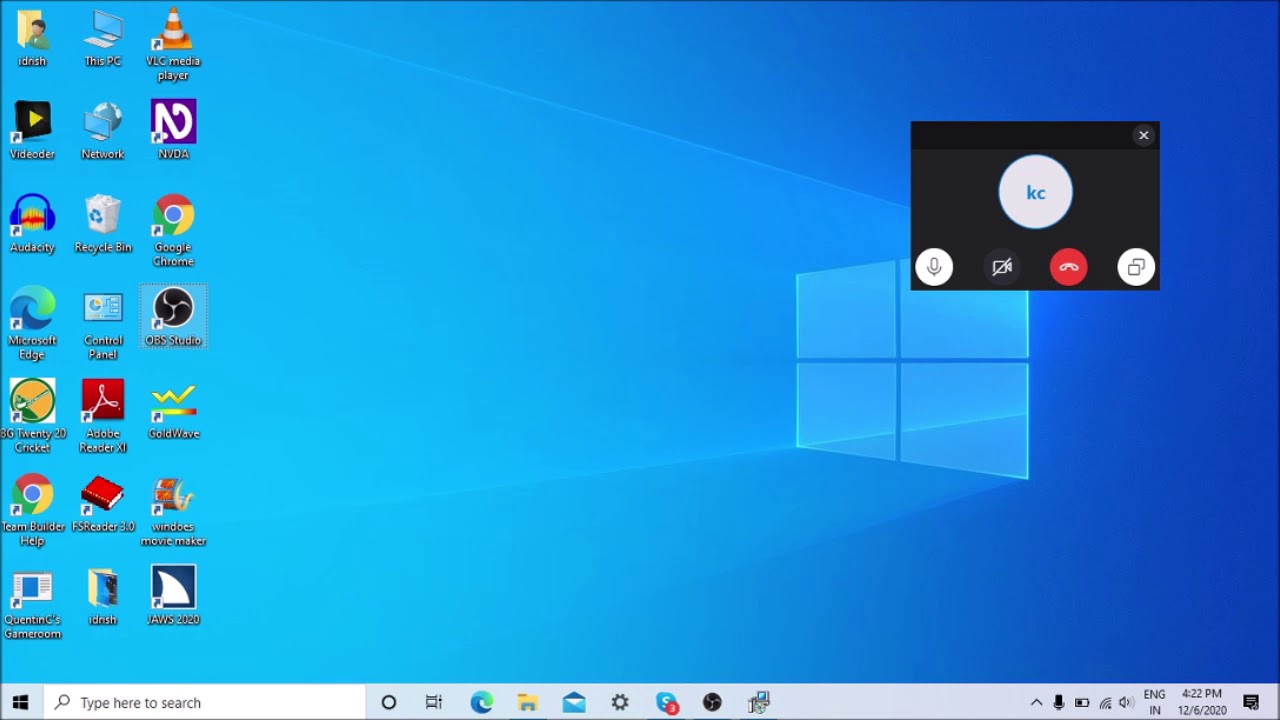Viewport: 1280px width, 720px height.
Task: Change the ENG IN input language
Action: click(x=1155, y=702)
